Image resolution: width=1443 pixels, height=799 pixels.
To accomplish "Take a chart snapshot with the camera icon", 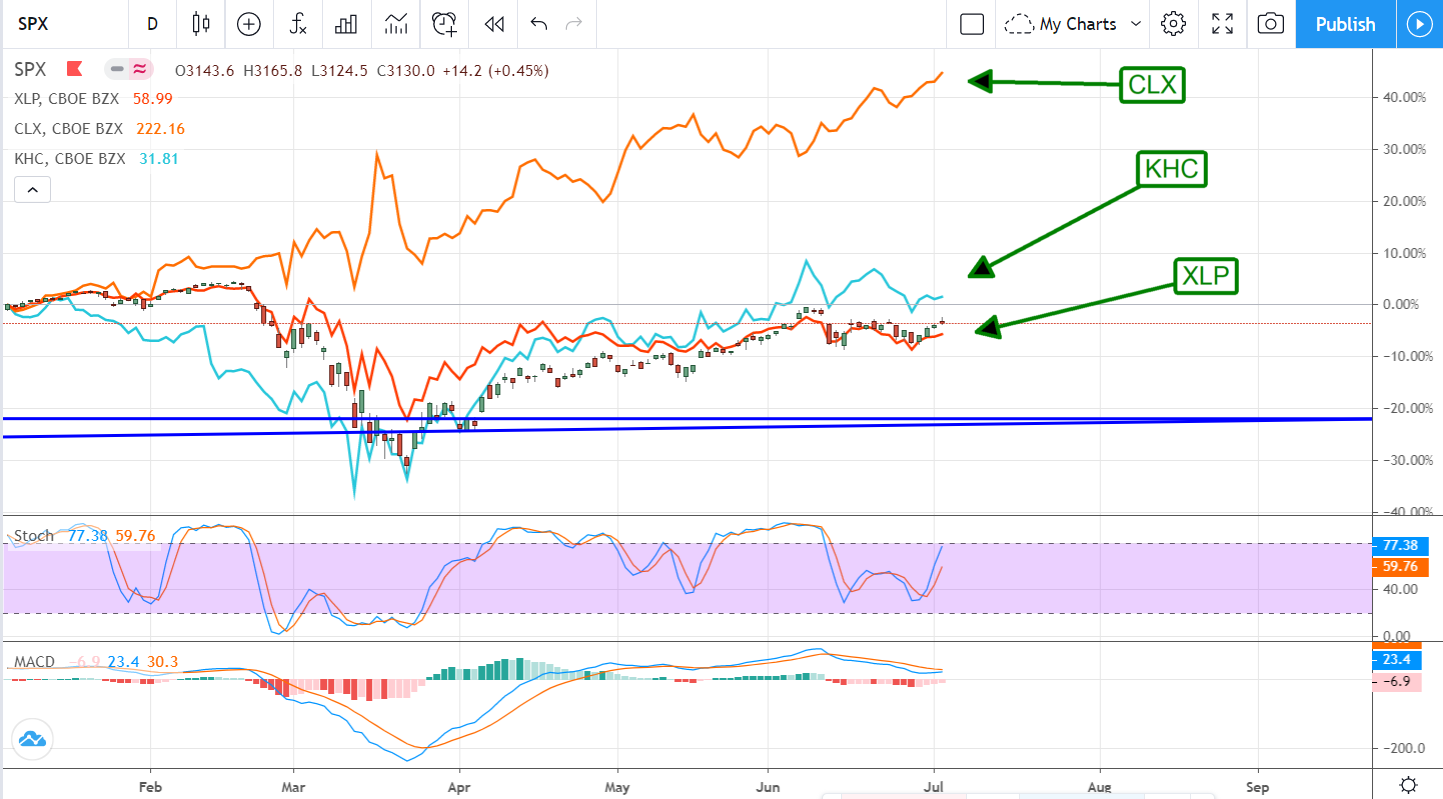I will (x=1270, y=24).
